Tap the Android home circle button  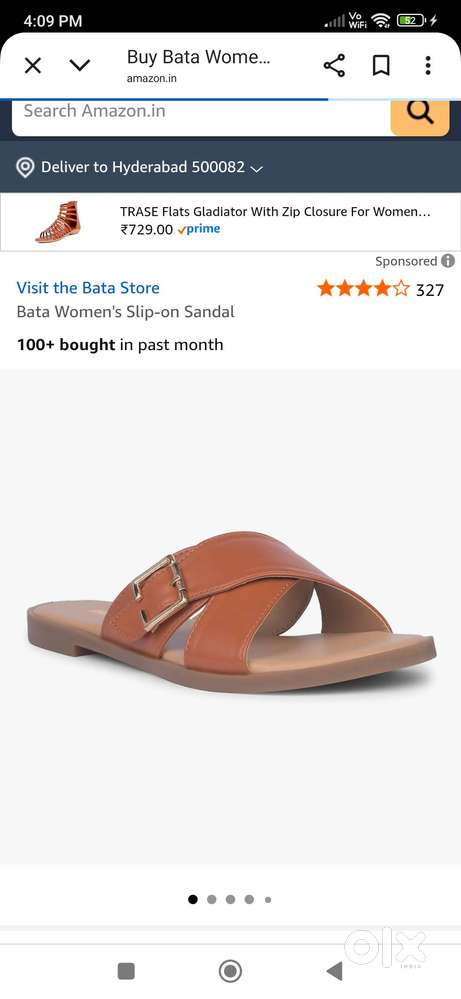click(230, 971)
